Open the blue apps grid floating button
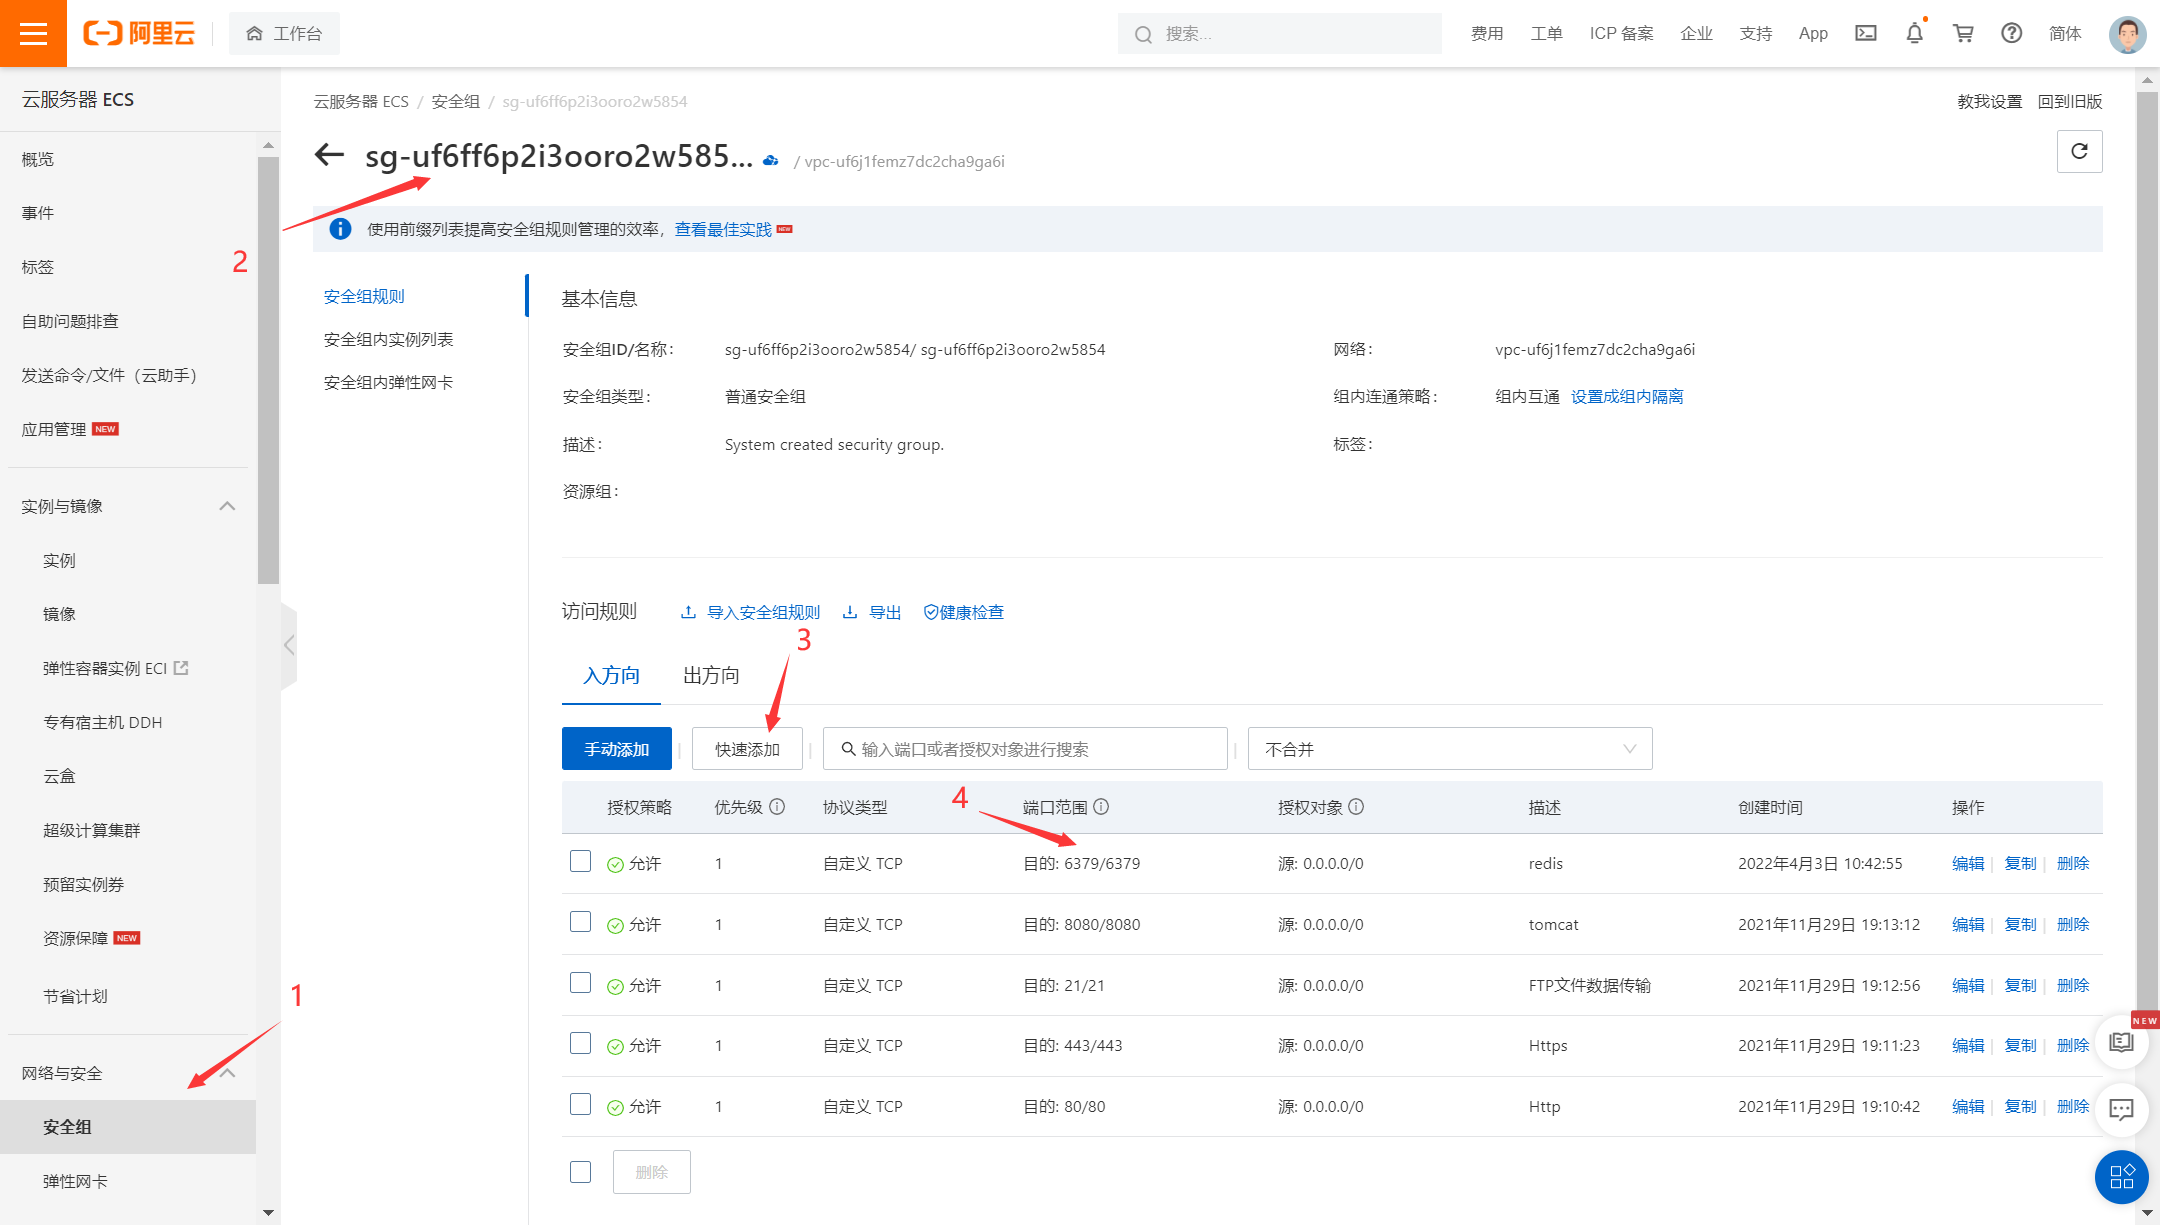The image size is (2160, 1225). 2121,1177
